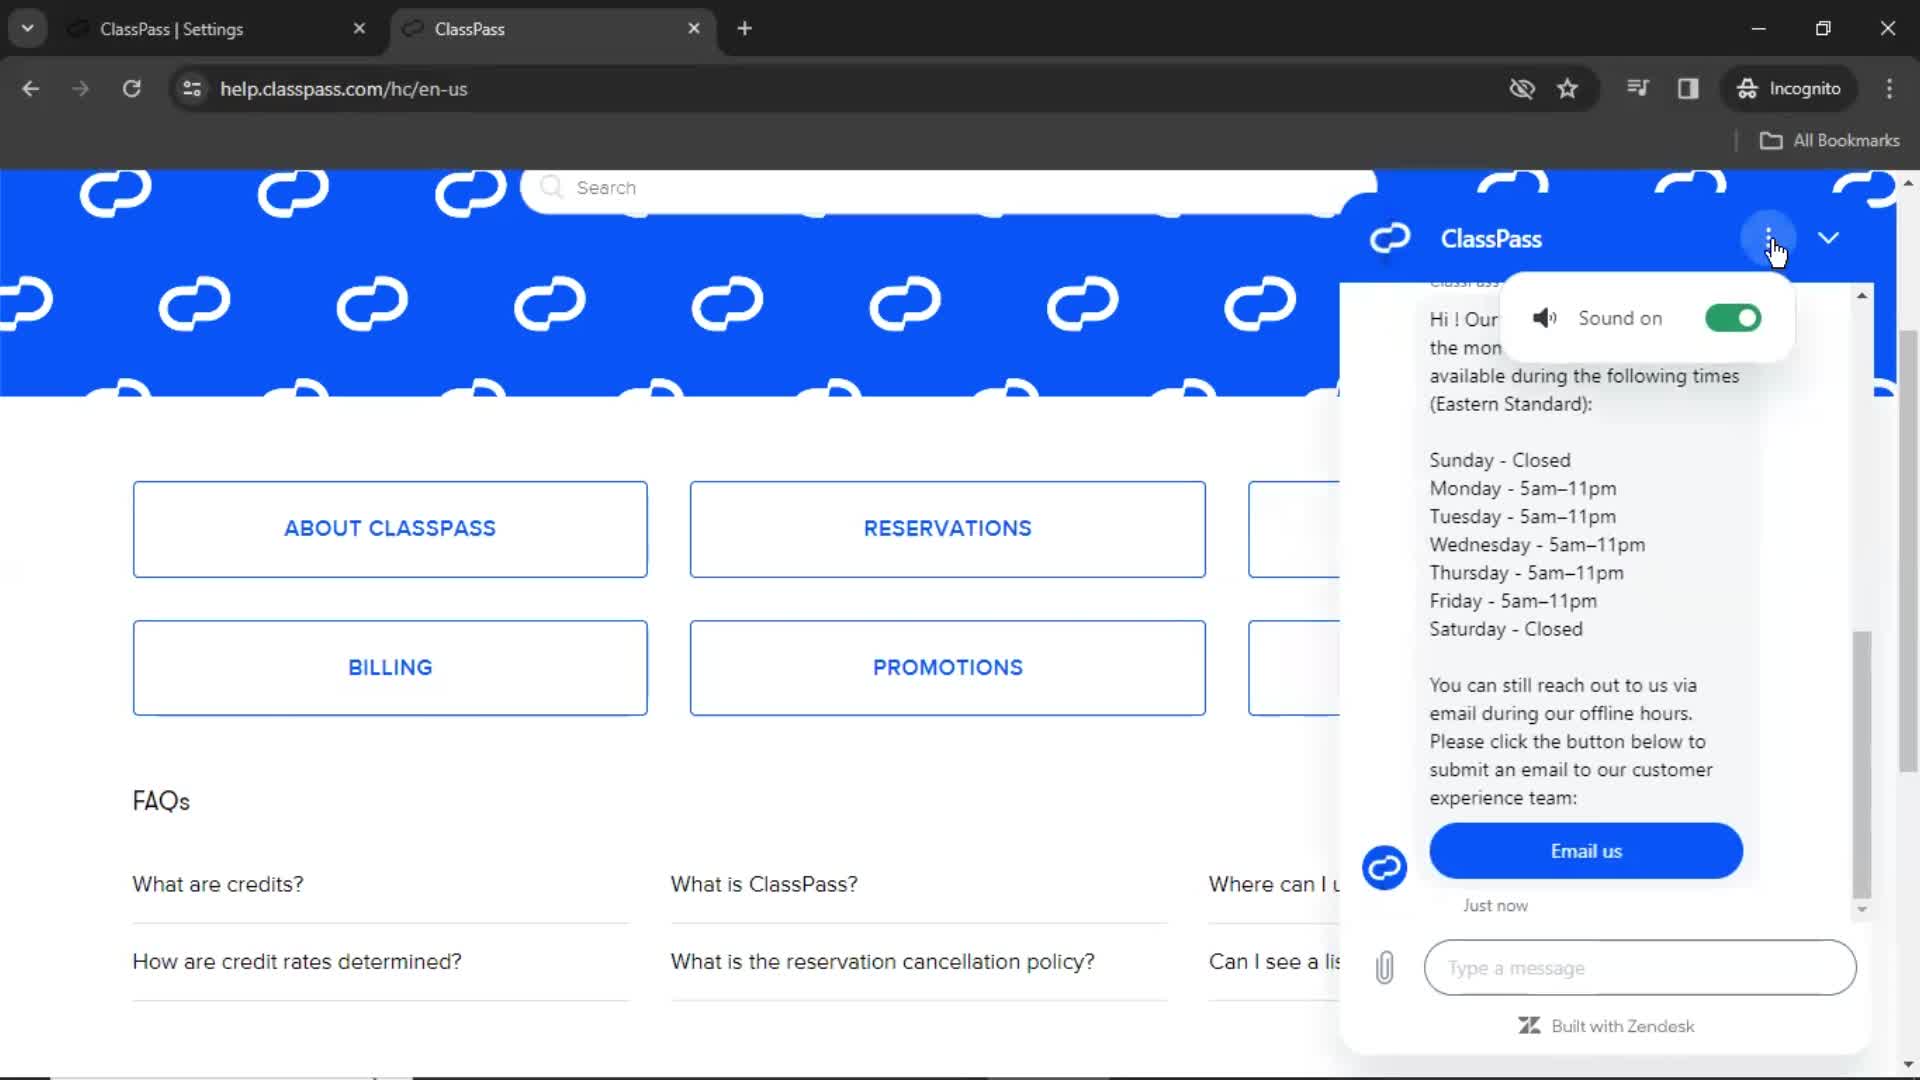The width and height of the screenshot is (1920, 1080).
Task: Toggle the Sound on switch
Action: click(1731, 318)
